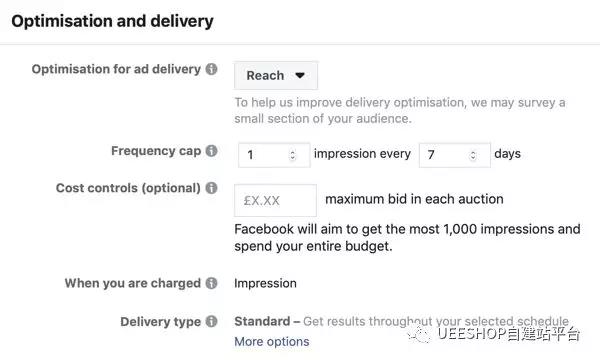Click the Optimisation and delivery heading

(112, 21)
